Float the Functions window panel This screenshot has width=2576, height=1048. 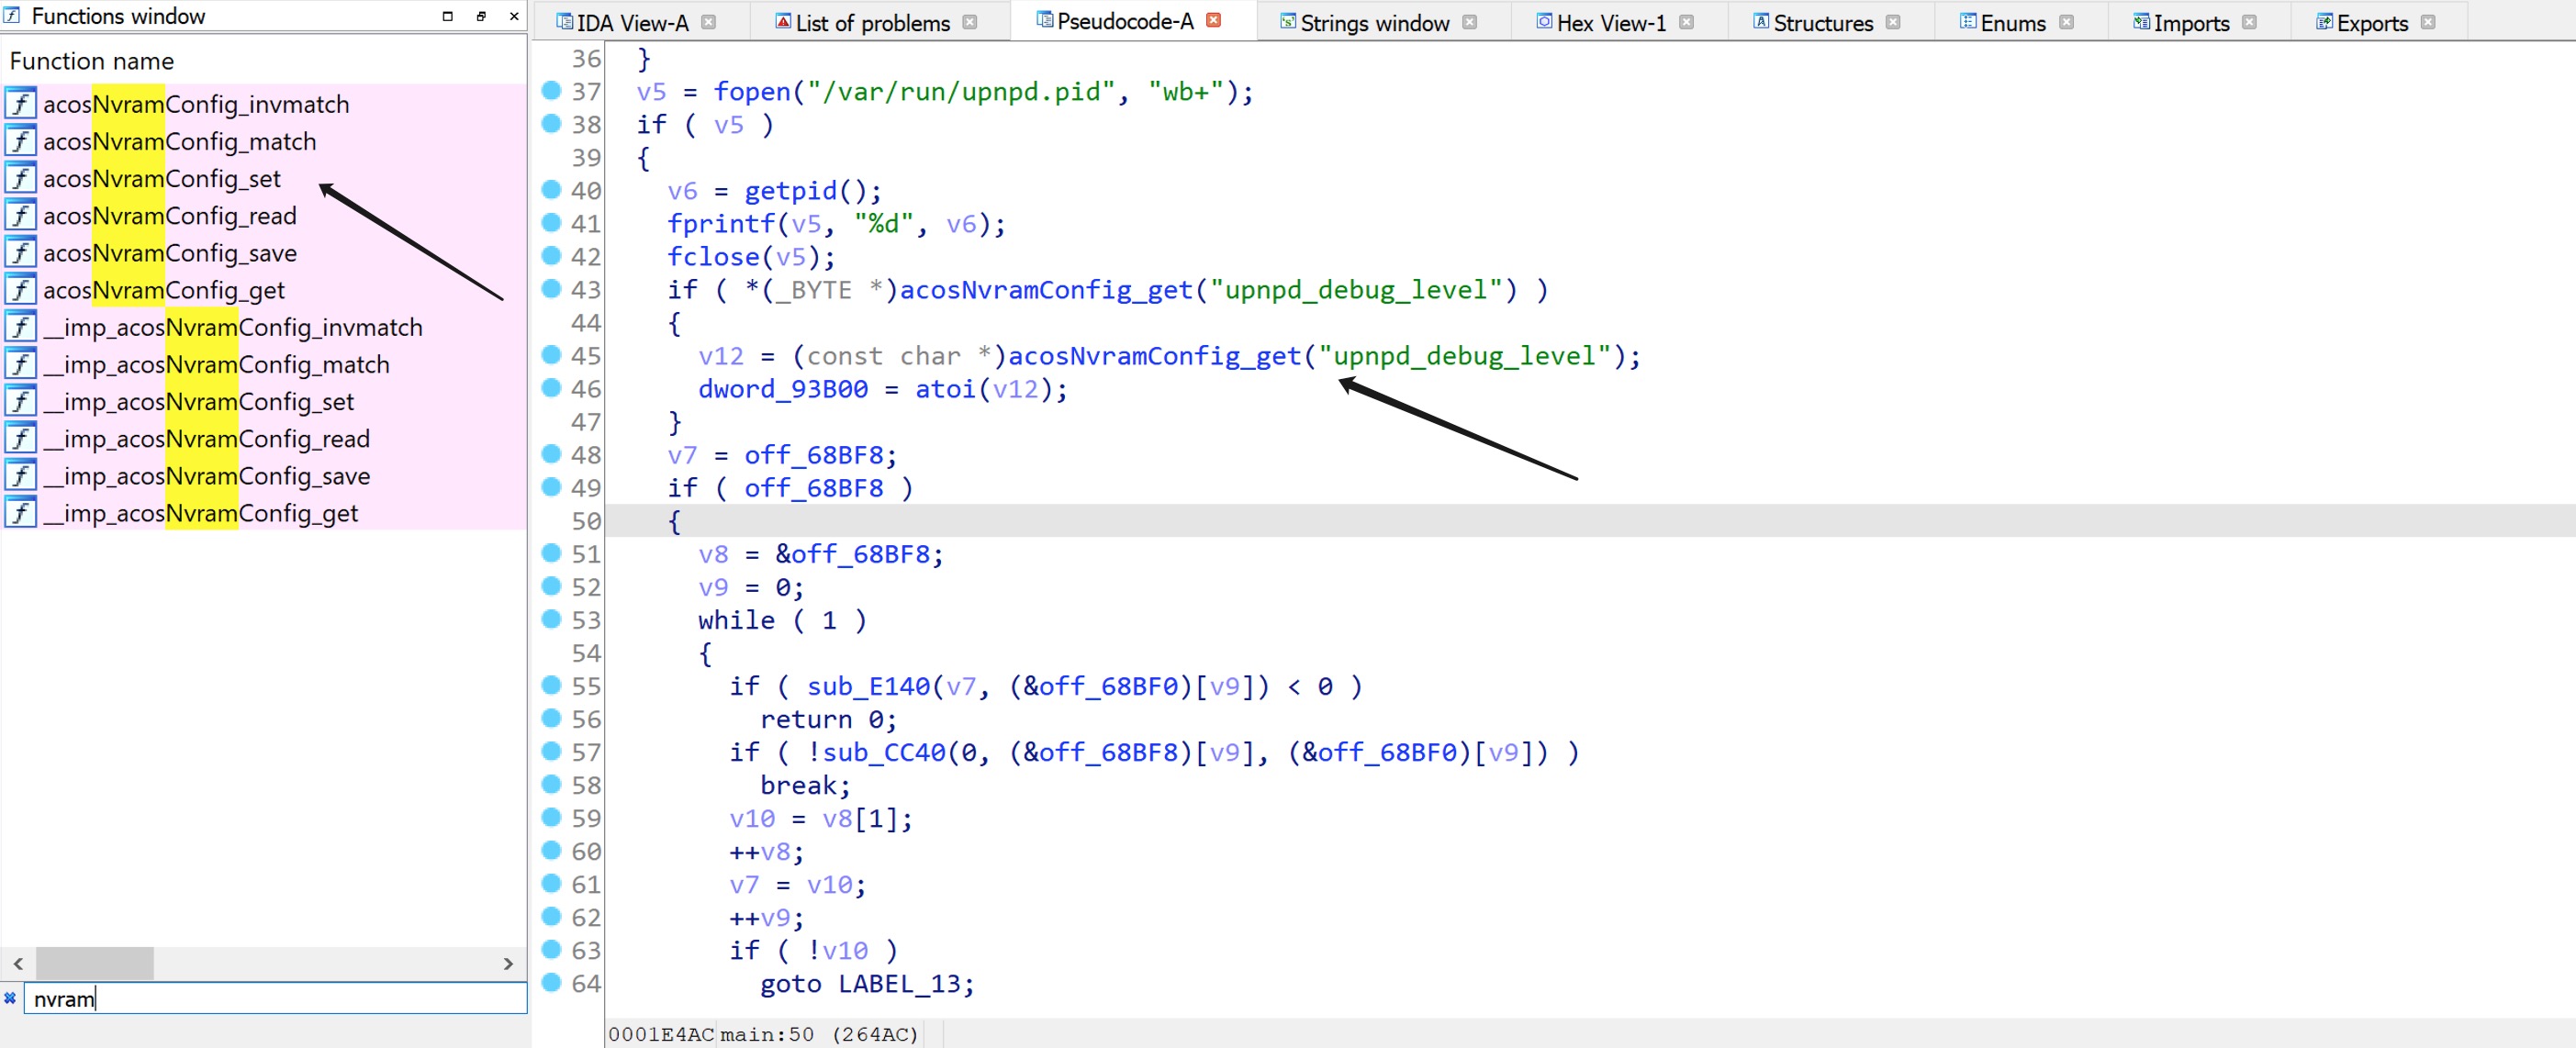[481, 16]
